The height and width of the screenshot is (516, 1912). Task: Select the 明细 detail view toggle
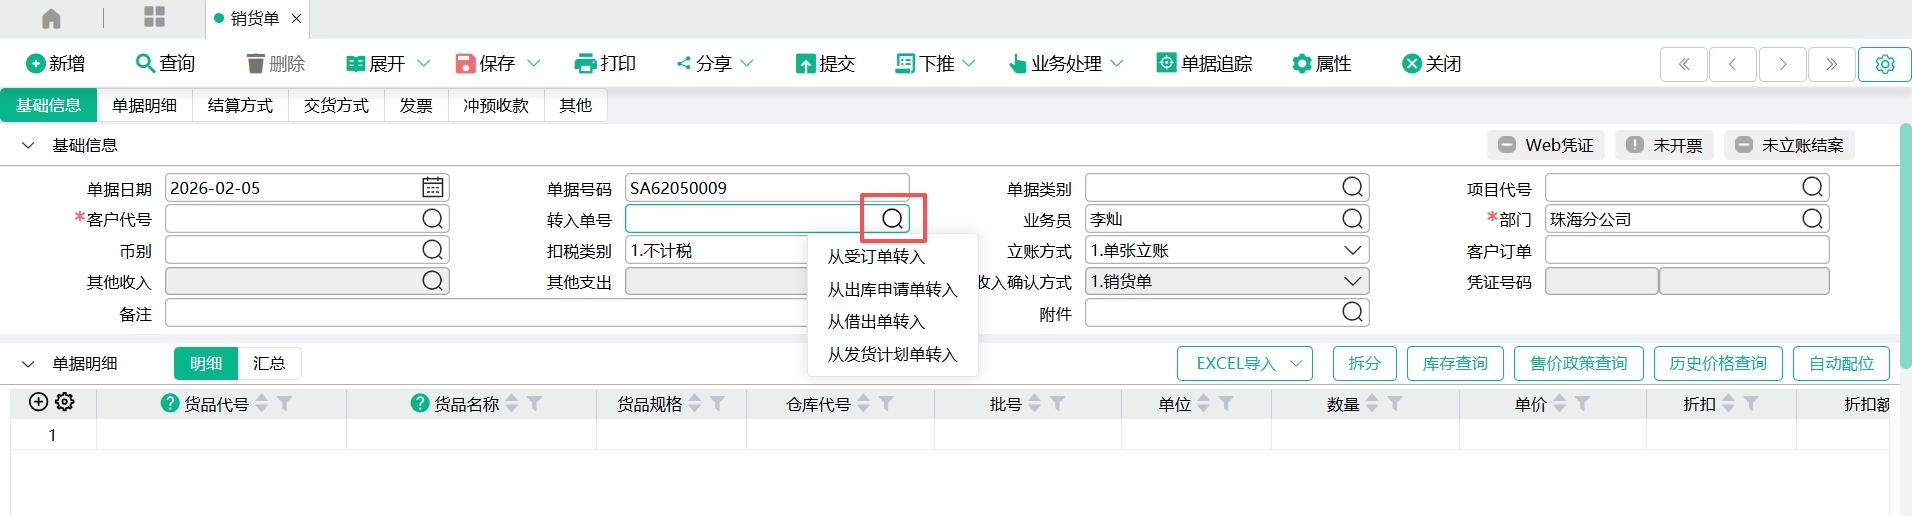coord(206,364)
